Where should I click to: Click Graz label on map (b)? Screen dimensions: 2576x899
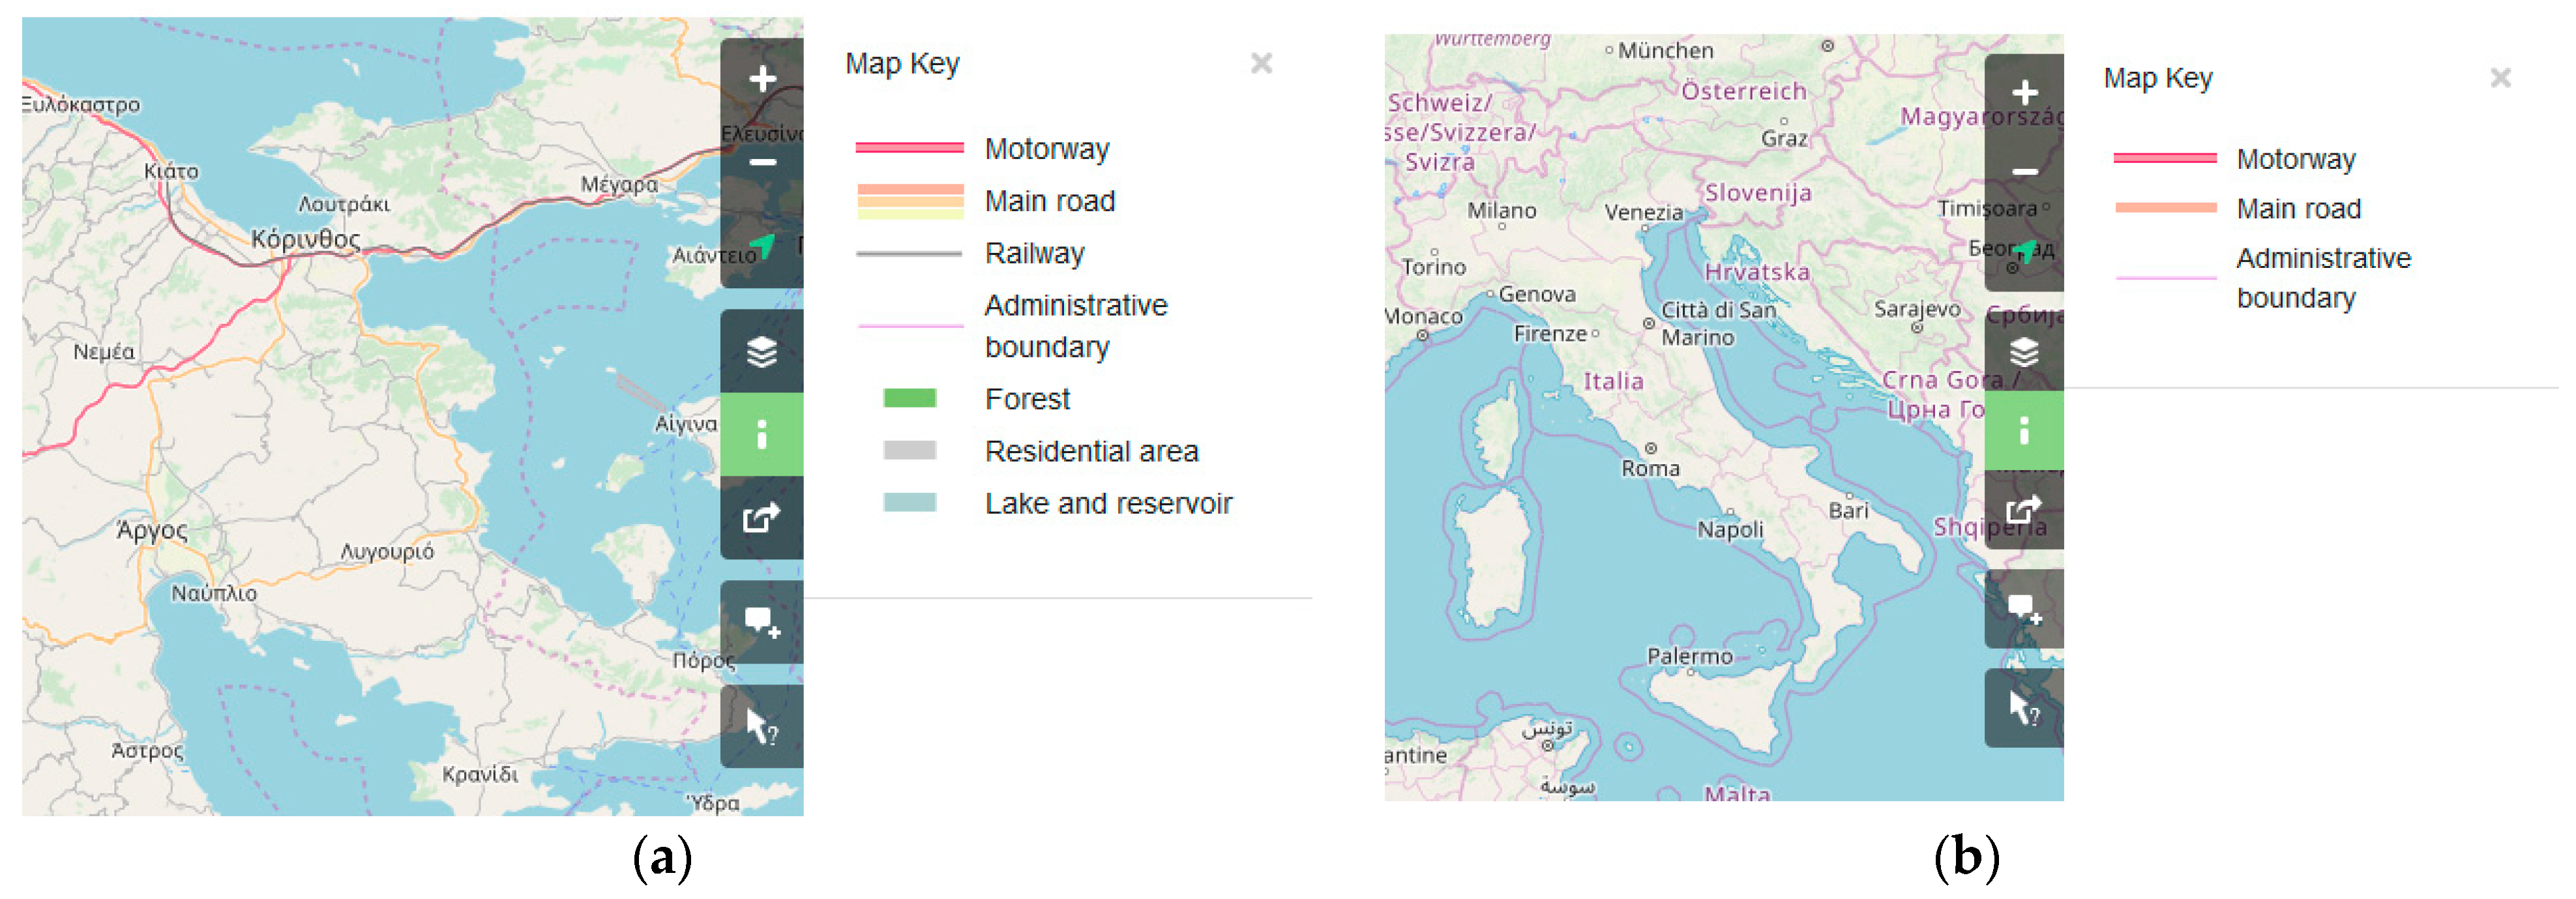(x=1784, y=139)
